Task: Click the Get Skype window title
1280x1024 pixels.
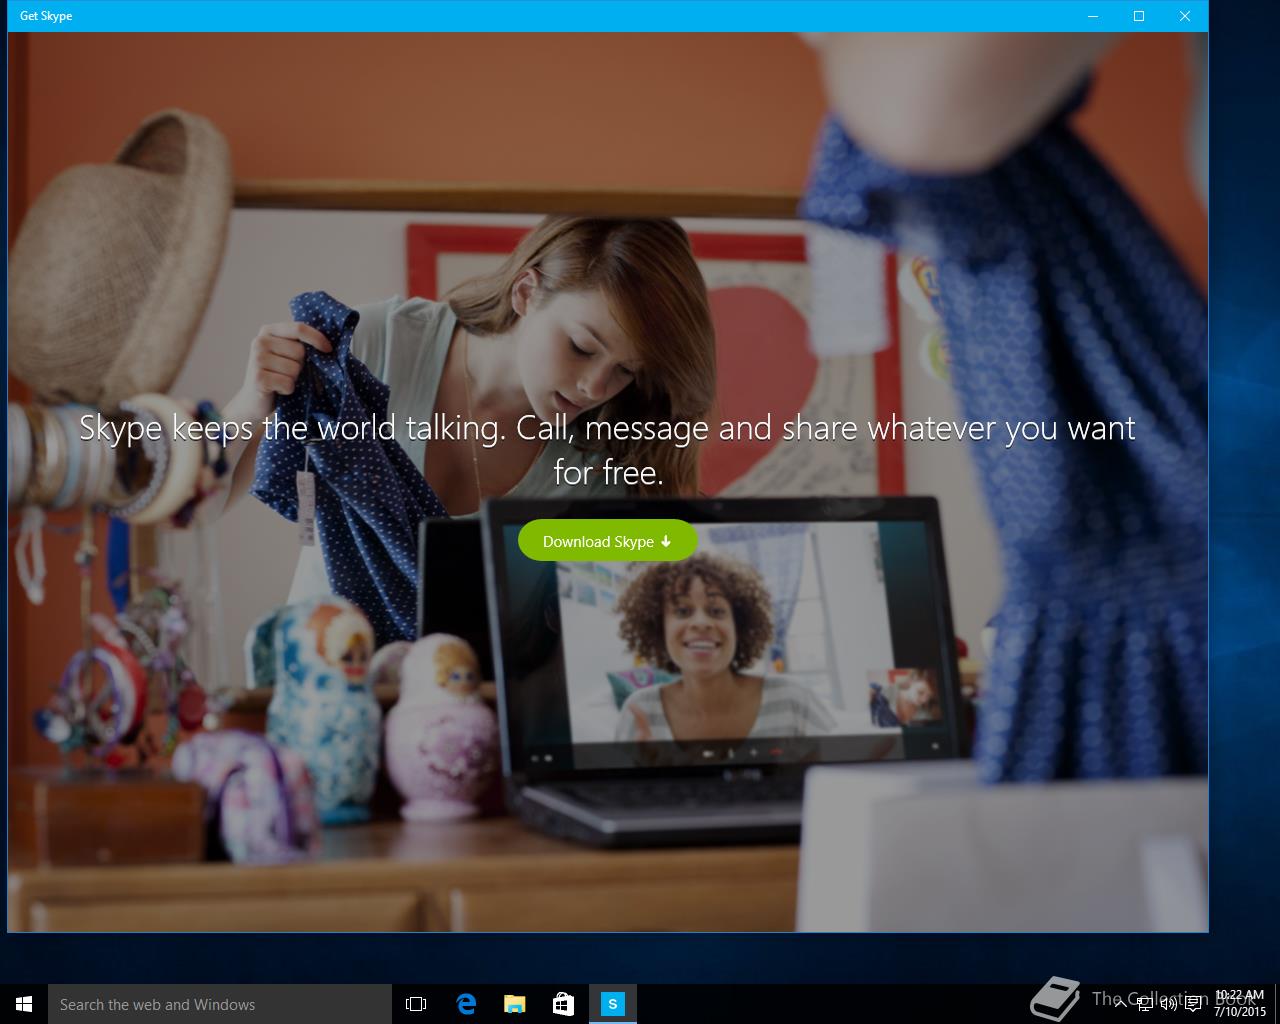Action: click(46, 16)
